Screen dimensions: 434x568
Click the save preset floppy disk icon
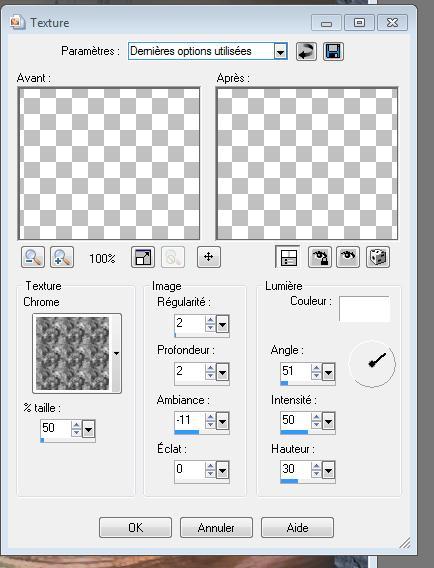(333, 51)
